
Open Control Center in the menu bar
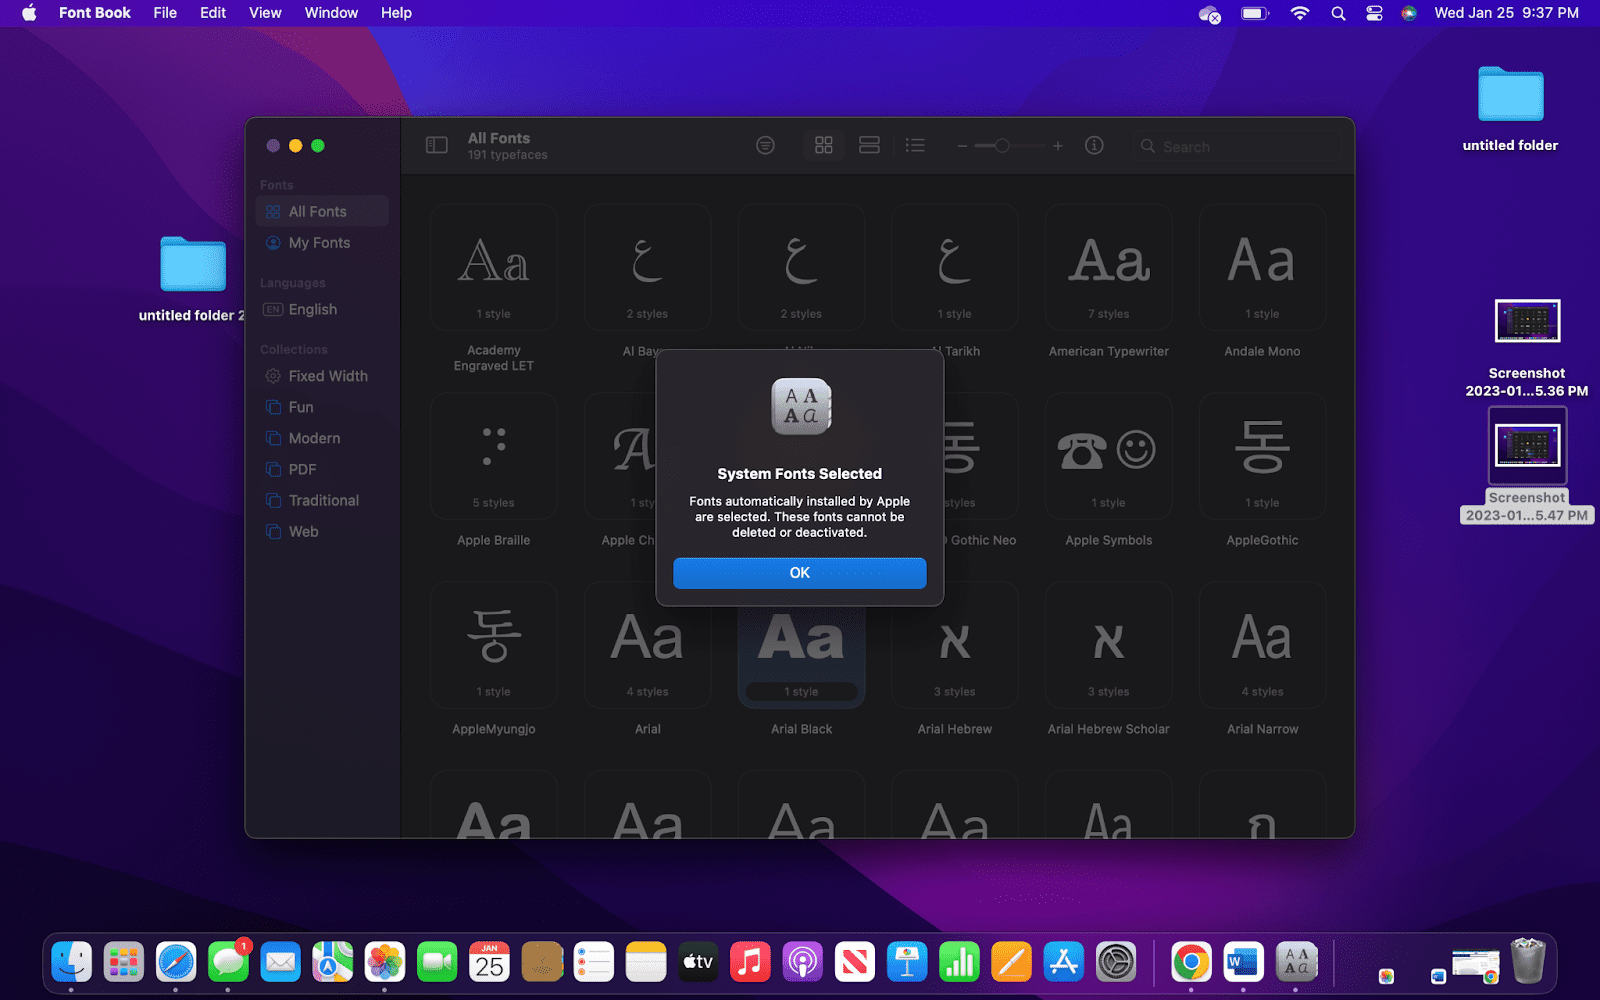coord(1374,13)
